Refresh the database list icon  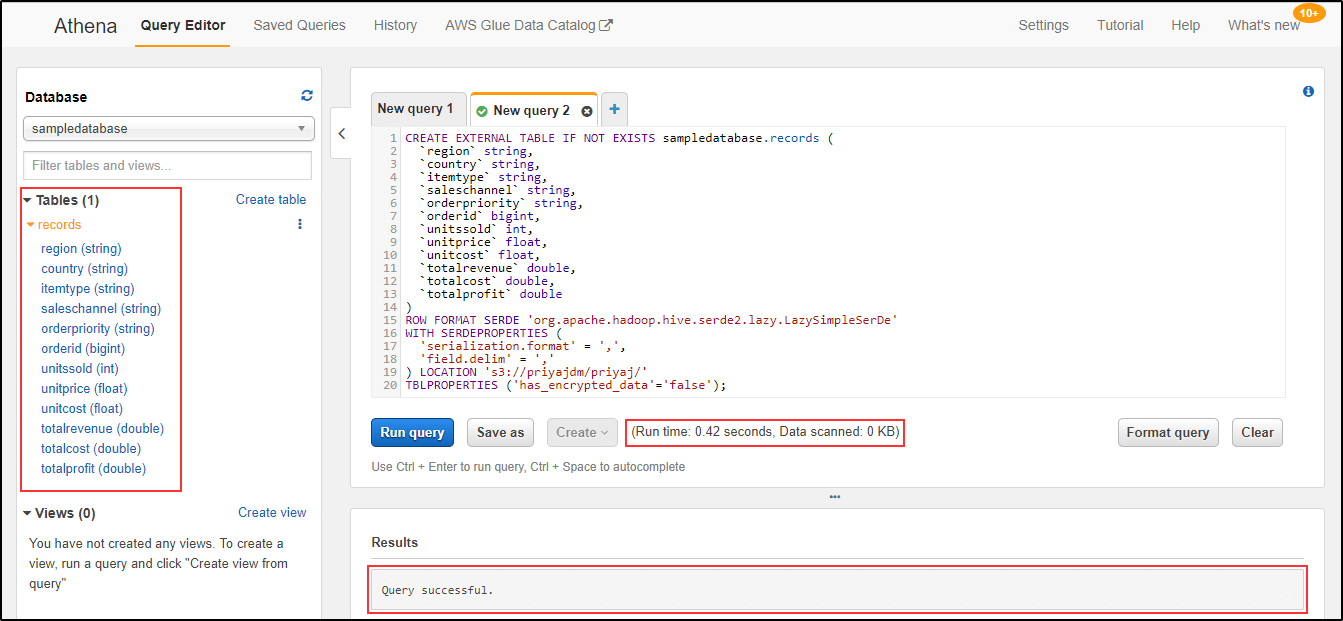coord(307,96)
